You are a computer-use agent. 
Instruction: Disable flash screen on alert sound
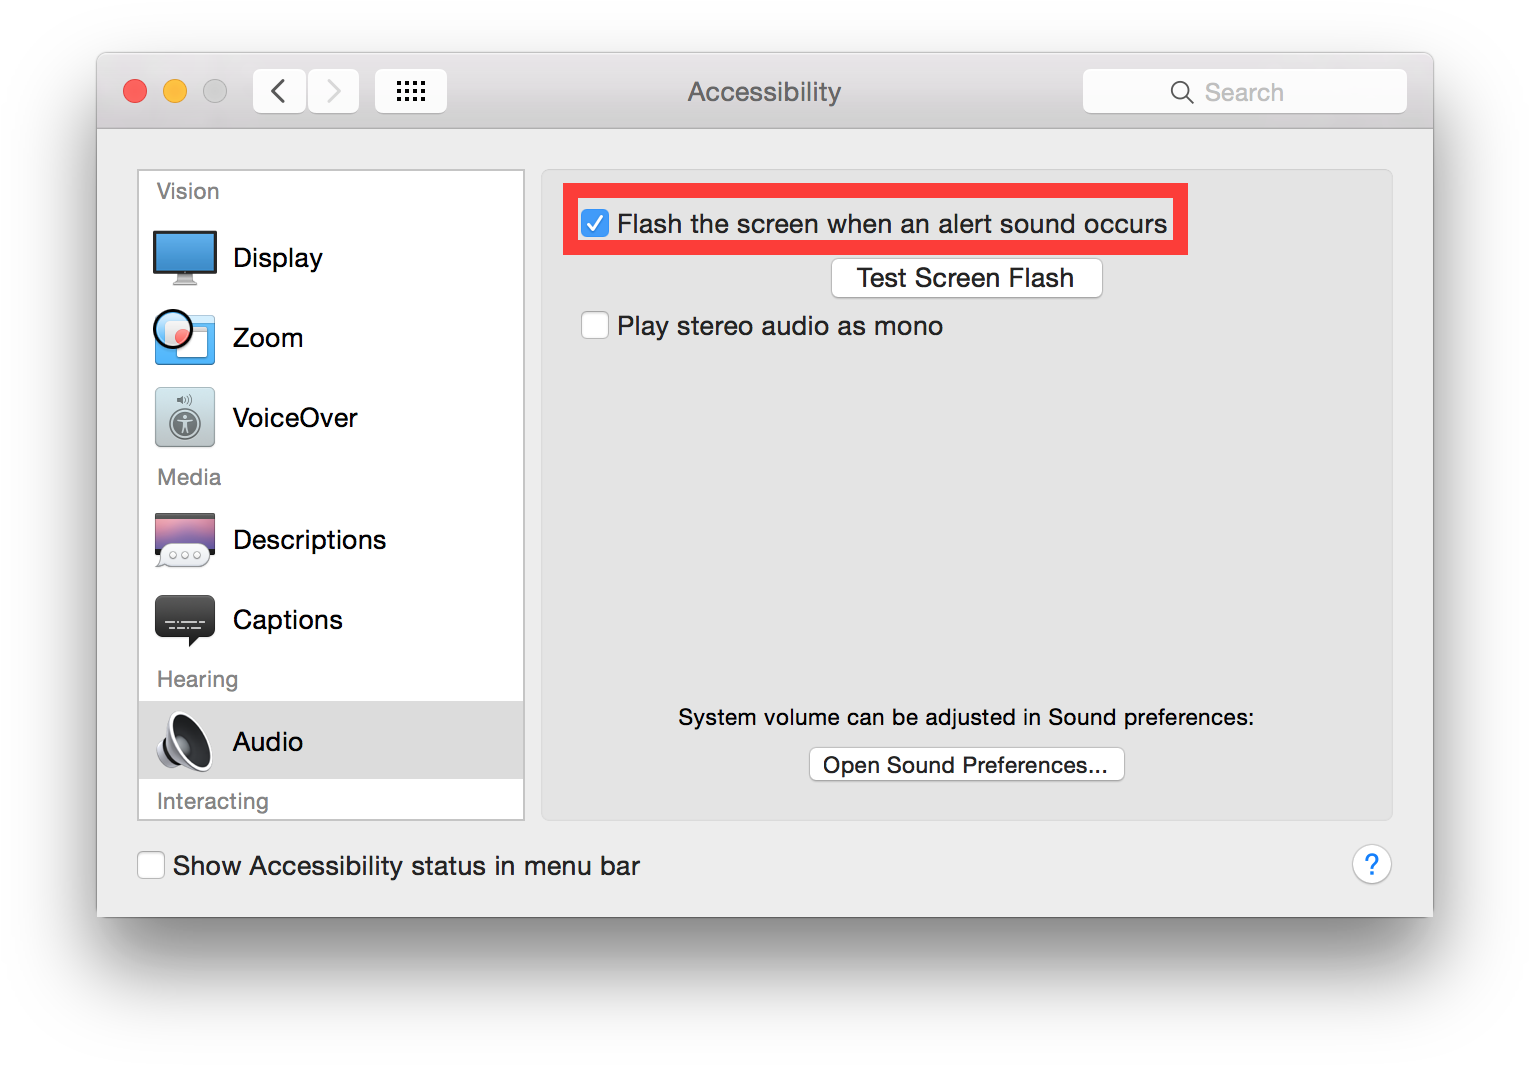click(595, 223)
